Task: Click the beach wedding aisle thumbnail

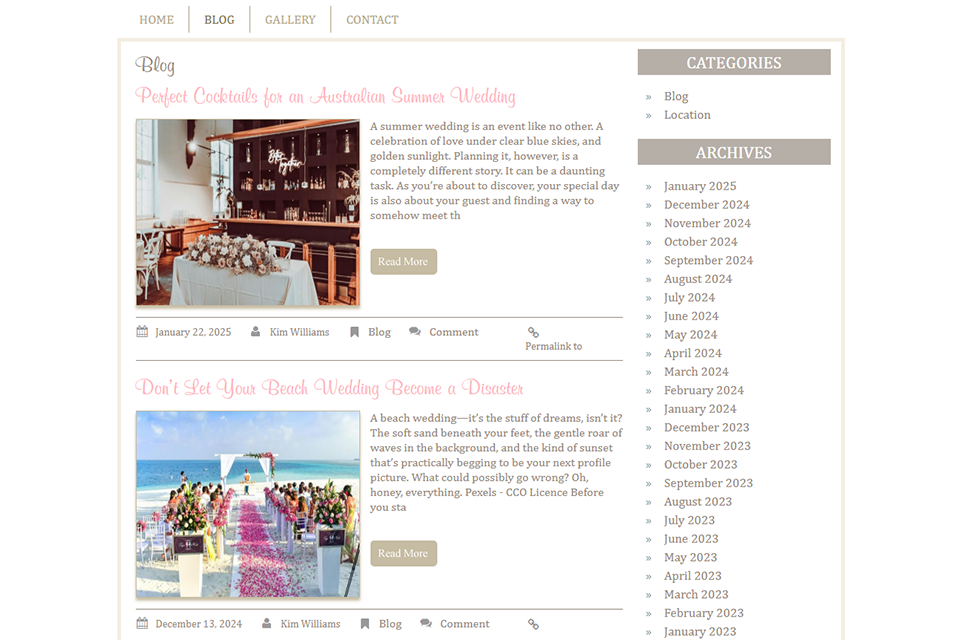Action: pos(247,503)
